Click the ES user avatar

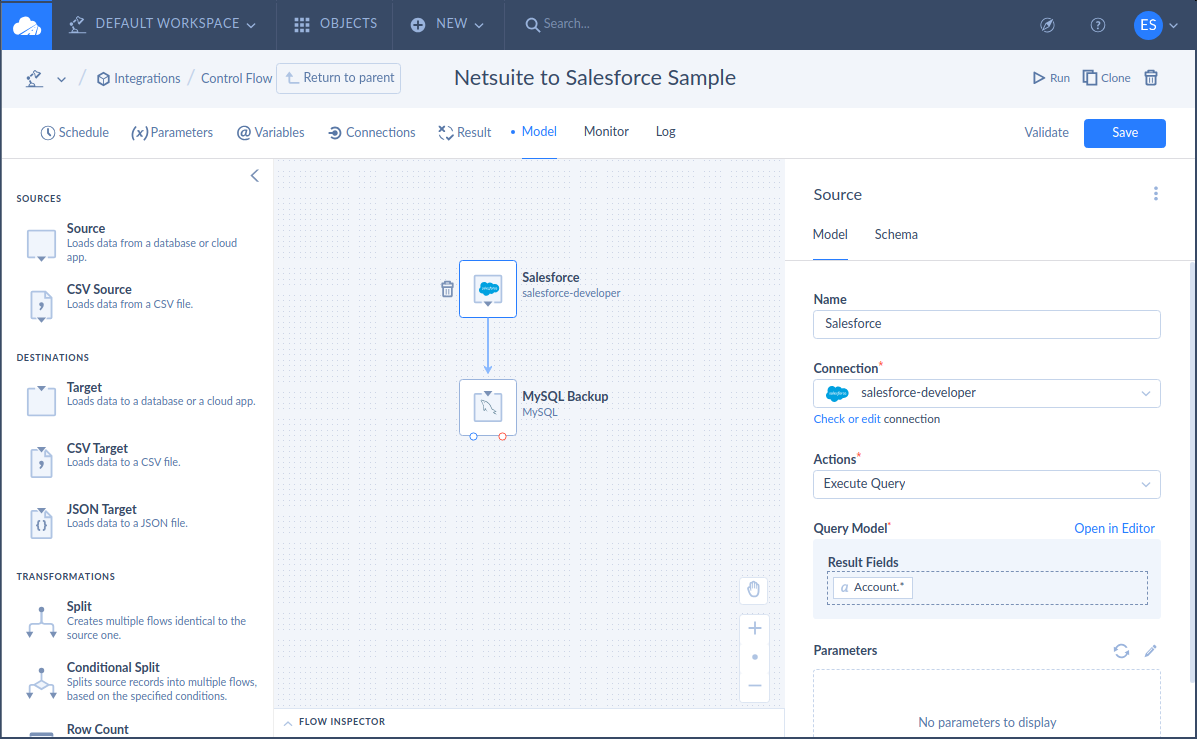coord(1147,25)
